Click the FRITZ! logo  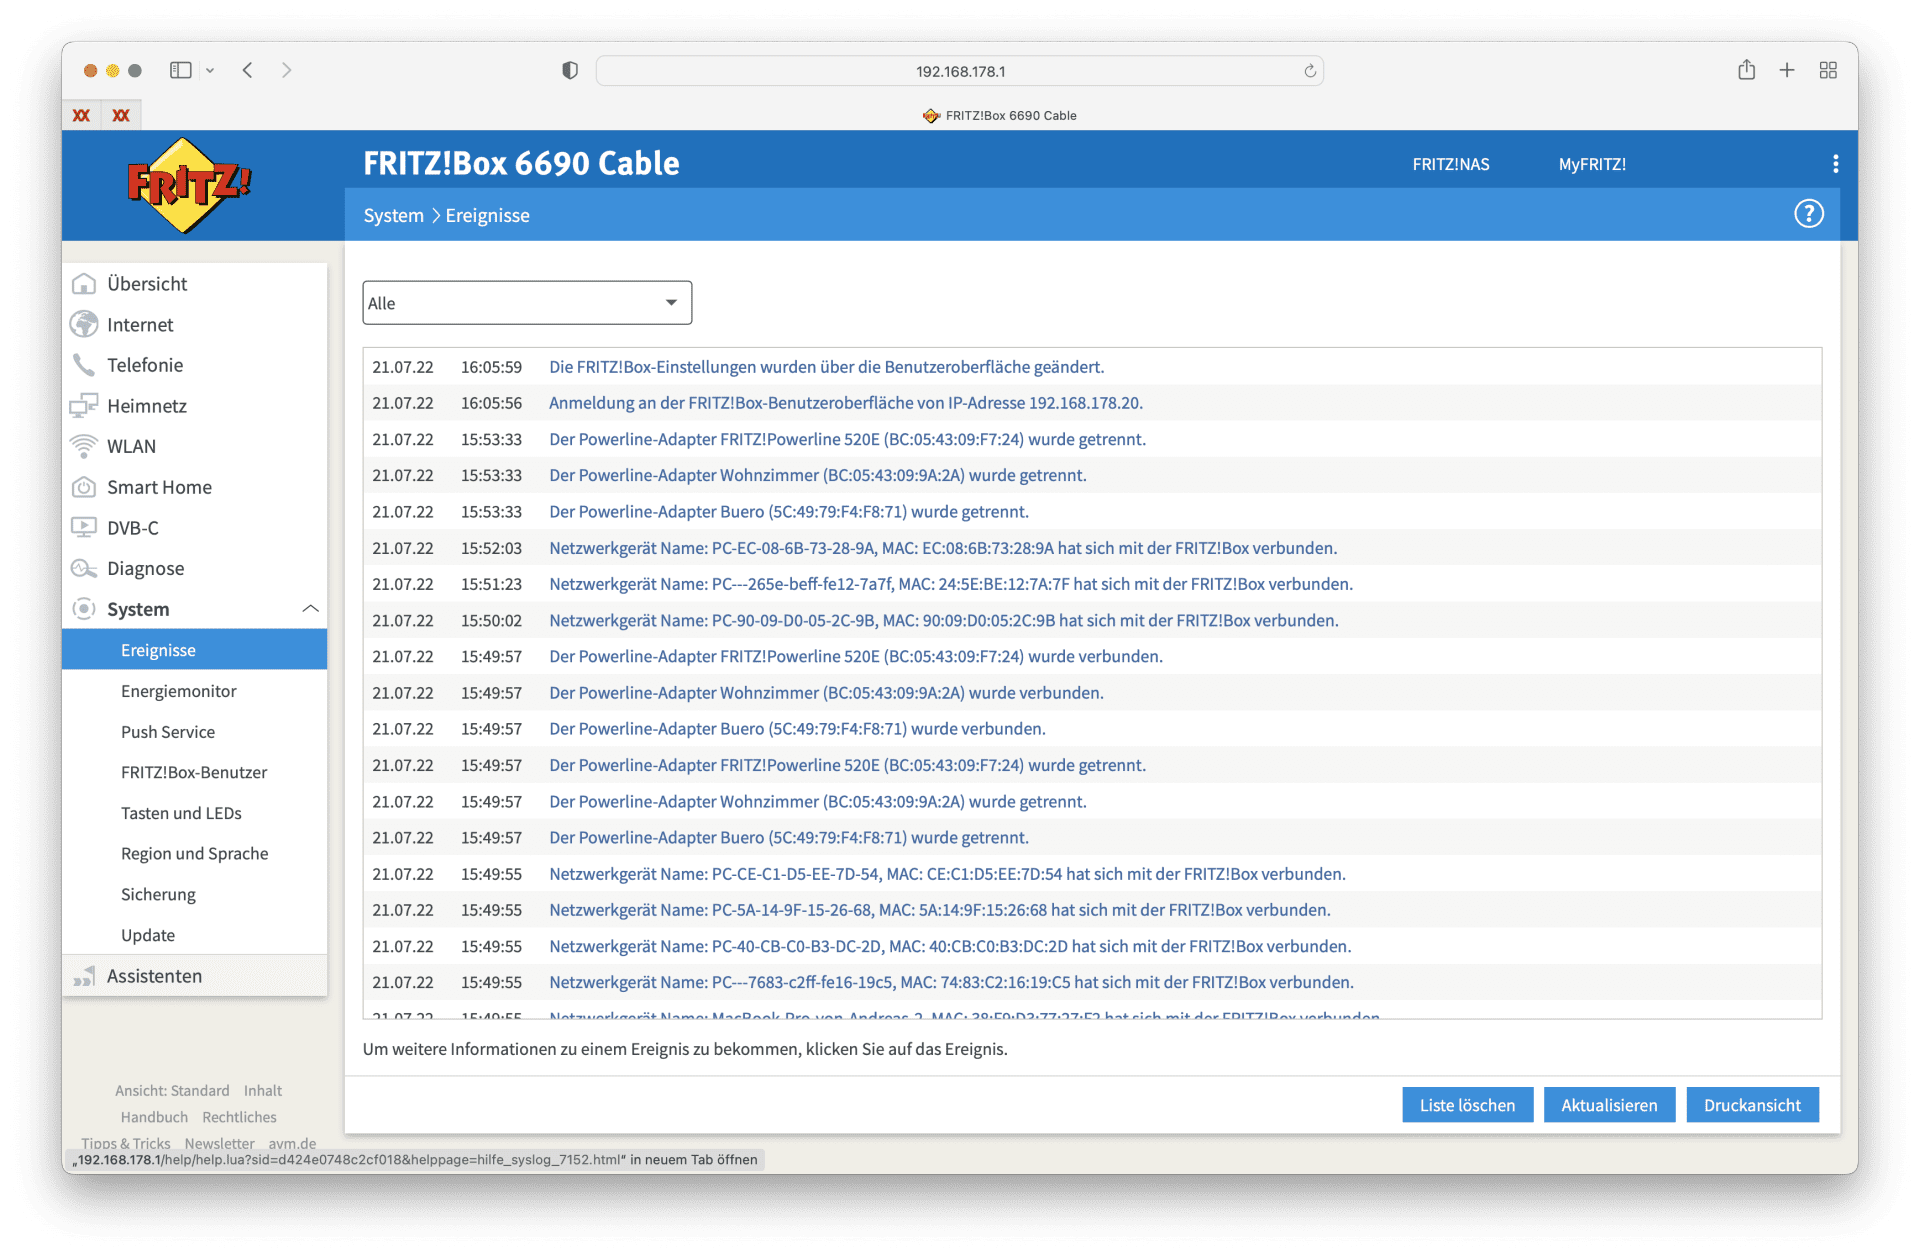click(189, 186)
